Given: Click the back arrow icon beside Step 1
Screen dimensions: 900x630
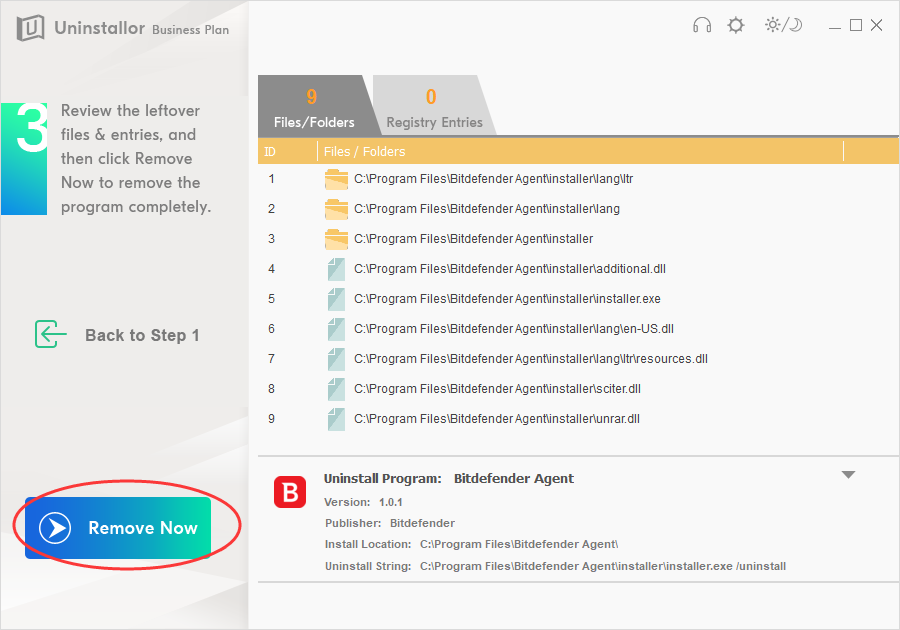Looking at the screenshot, I should pyautogui.click(x=50, y=334).
